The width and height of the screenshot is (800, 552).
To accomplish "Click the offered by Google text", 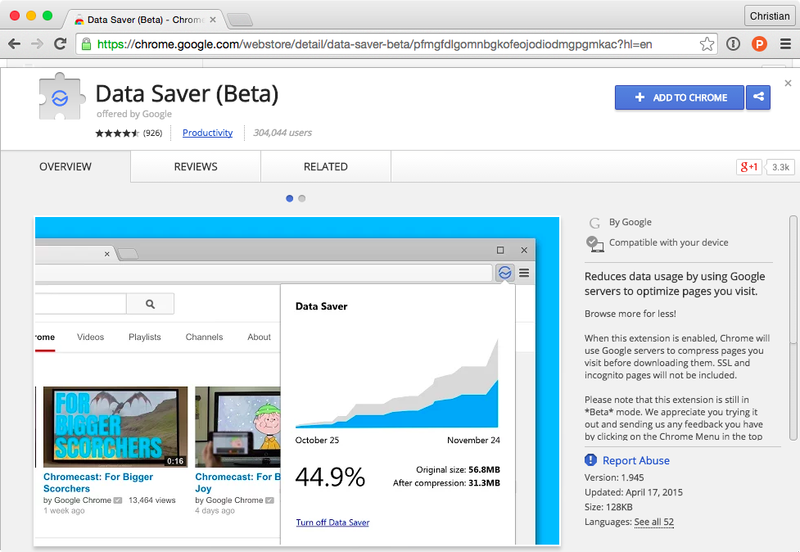I will 134,114.
